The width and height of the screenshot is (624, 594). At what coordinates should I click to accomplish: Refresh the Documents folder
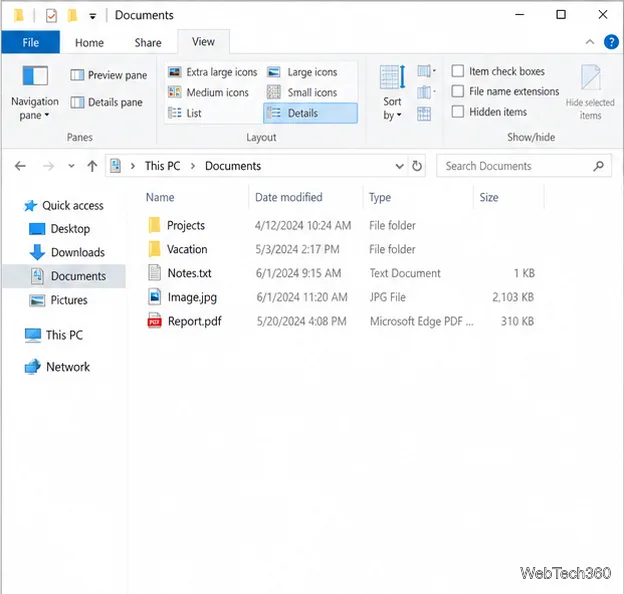pyautogui.click(x=417, y=166)
